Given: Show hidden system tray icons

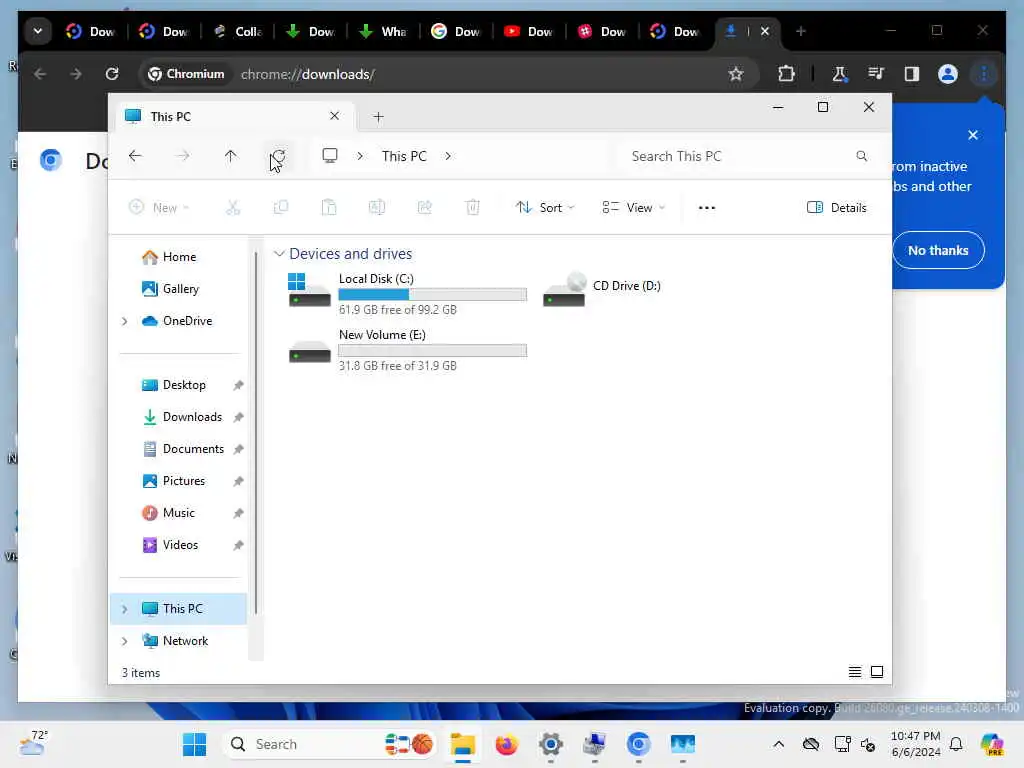Looking at the screenshot, I should coord(778,744).
